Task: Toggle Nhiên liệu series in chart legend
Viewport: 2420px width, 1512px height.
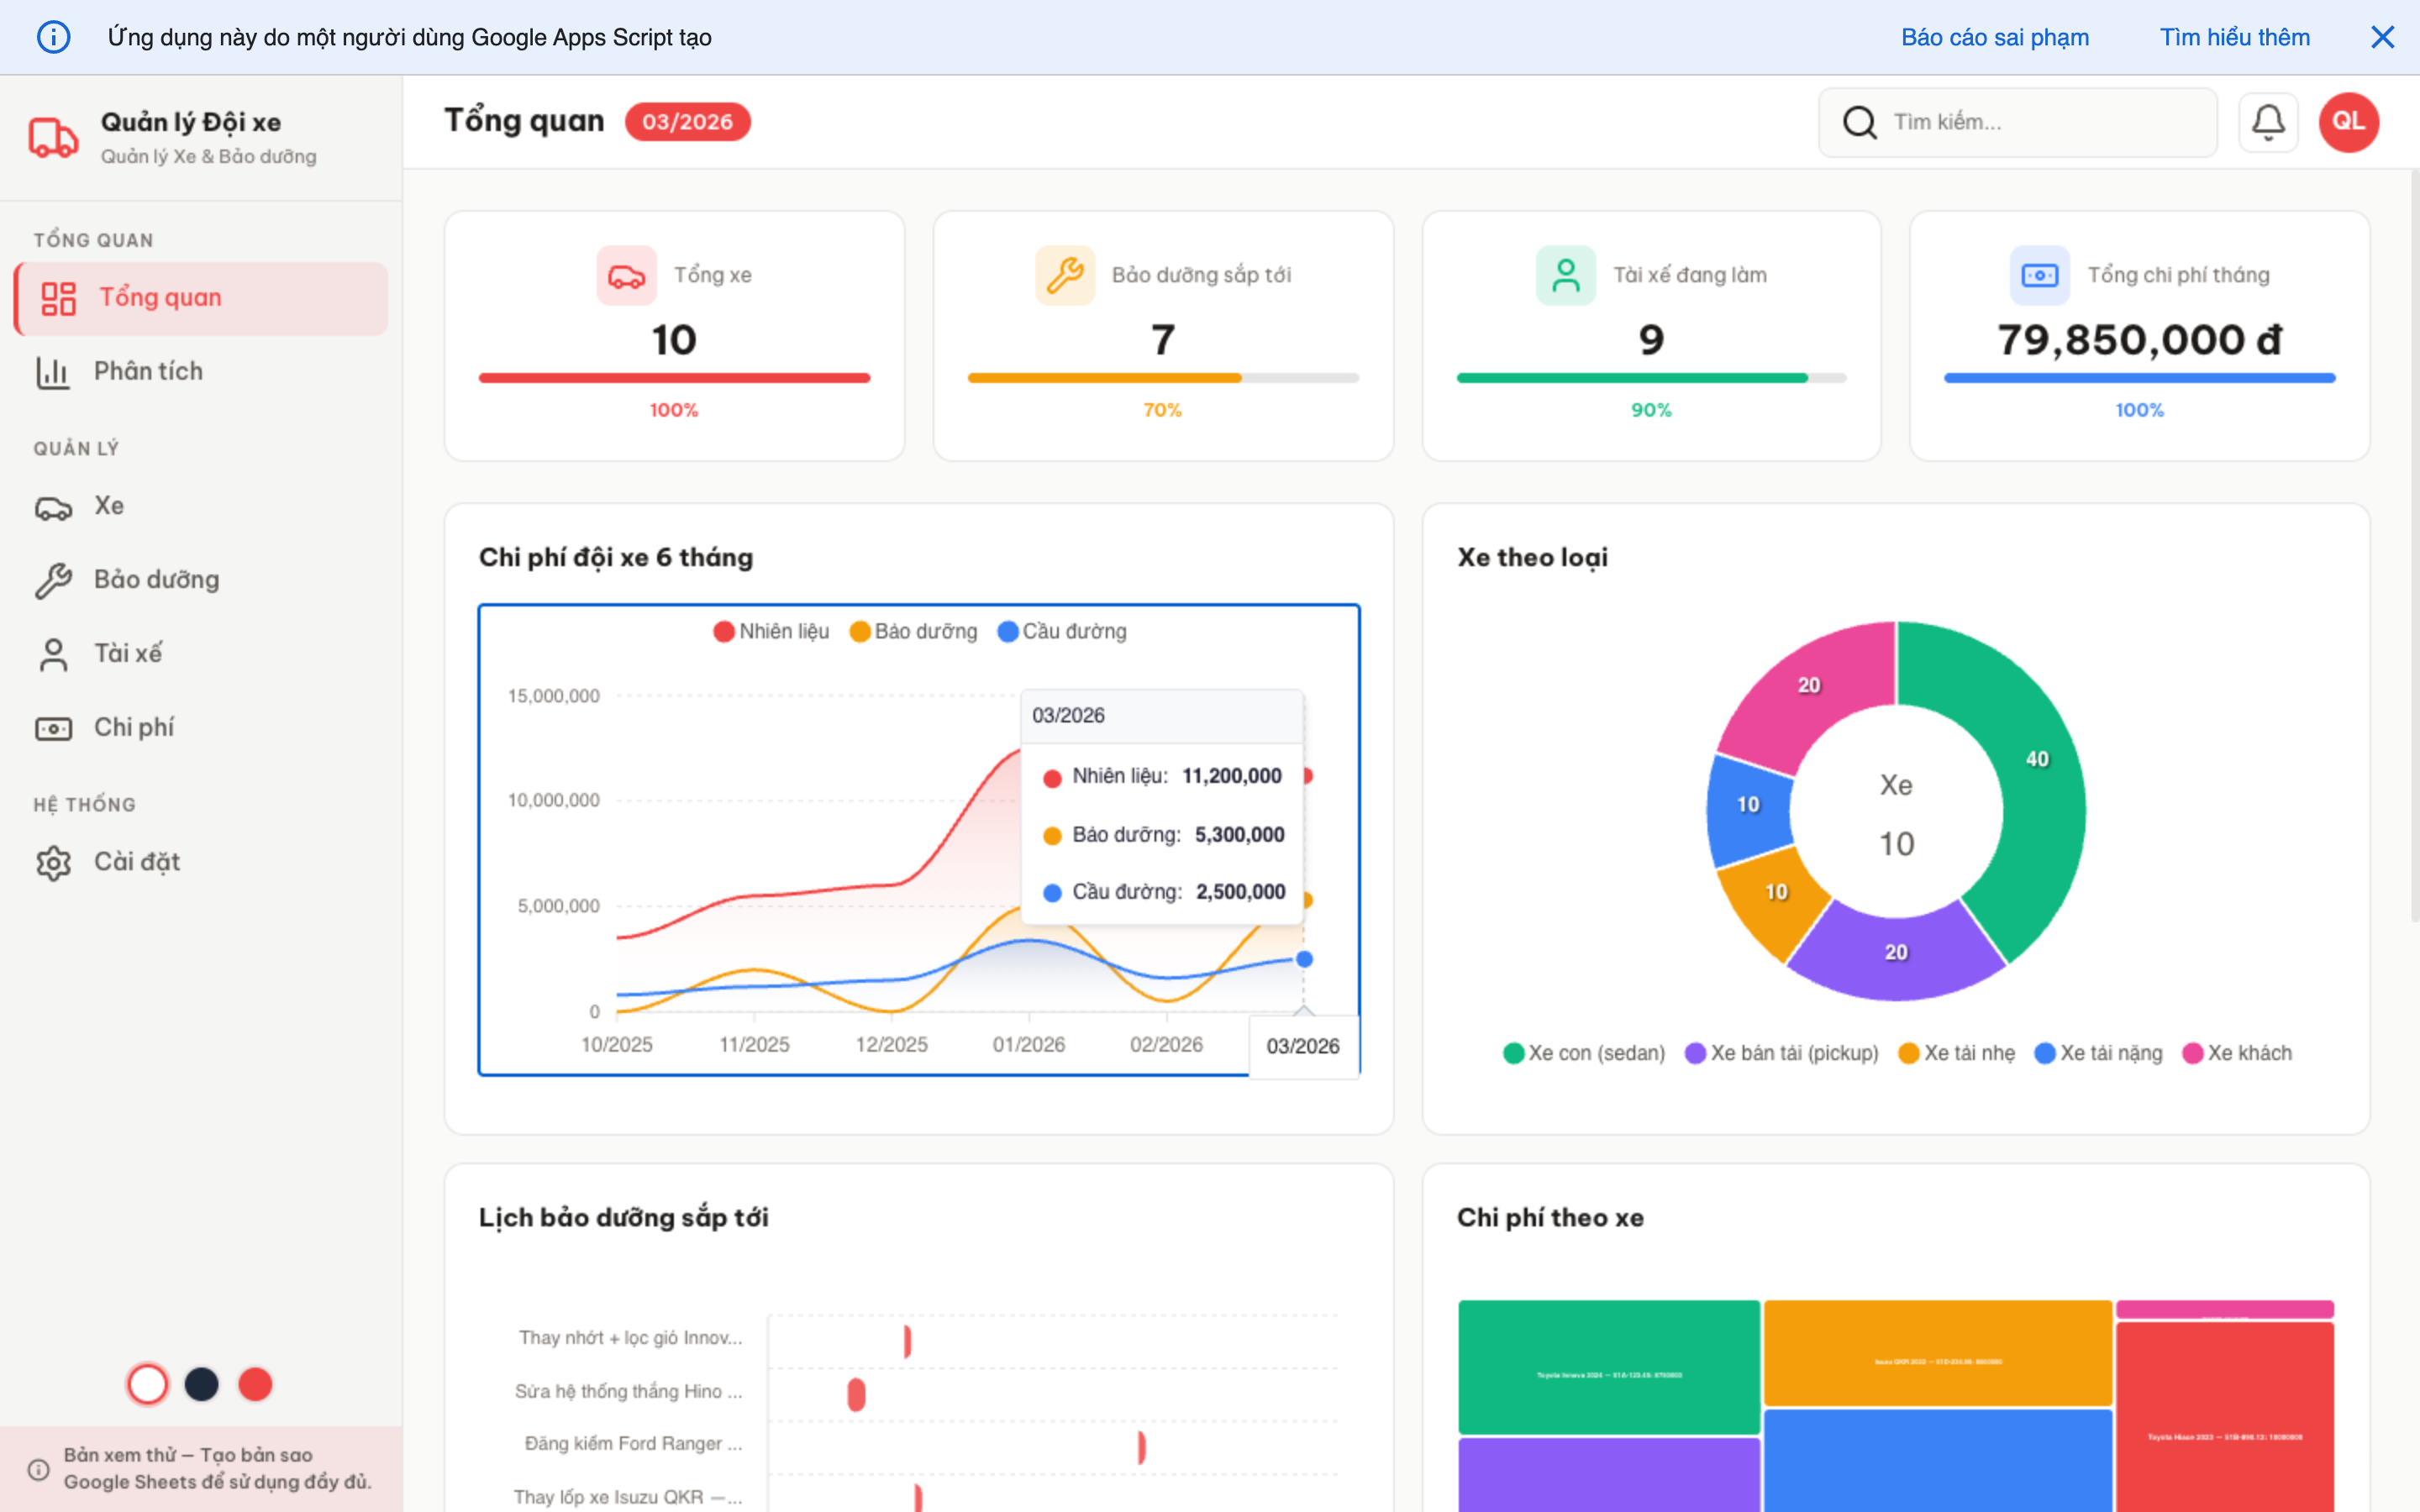Action: click(x=771, y=631)
